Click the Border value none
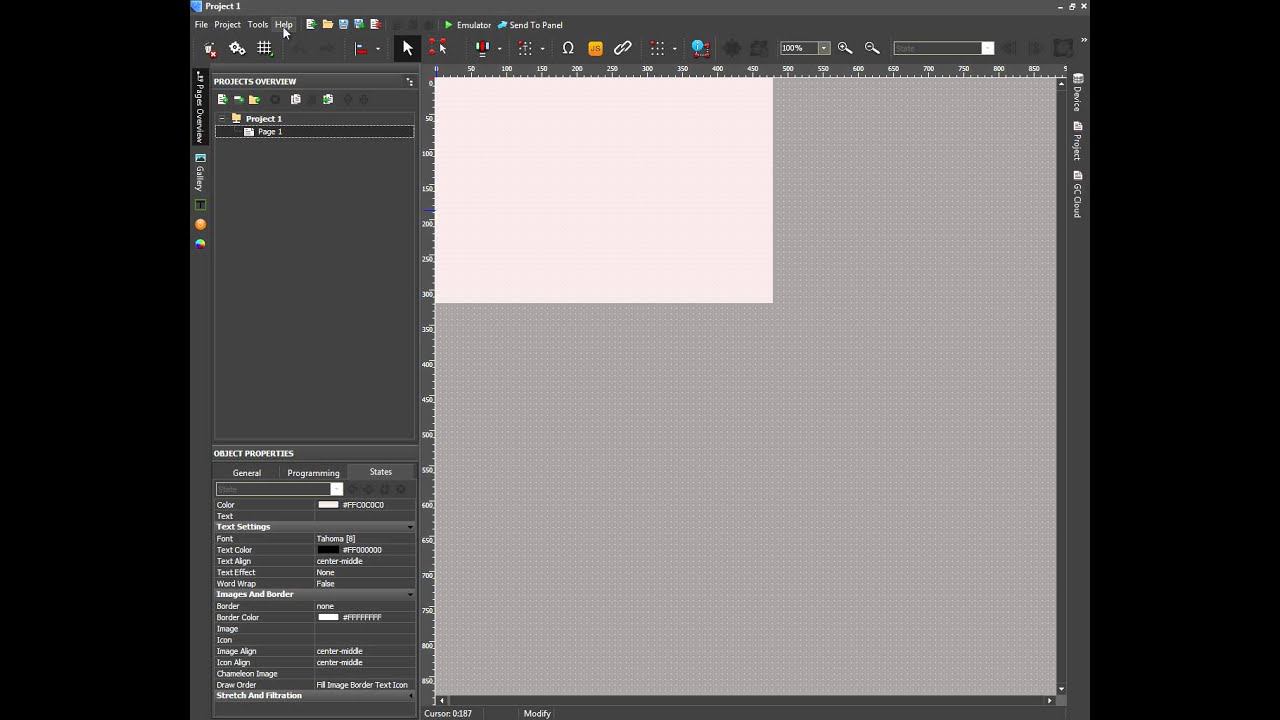This screenshot has width=1280, height=720. pyautogui.click(x=364, y=606)
